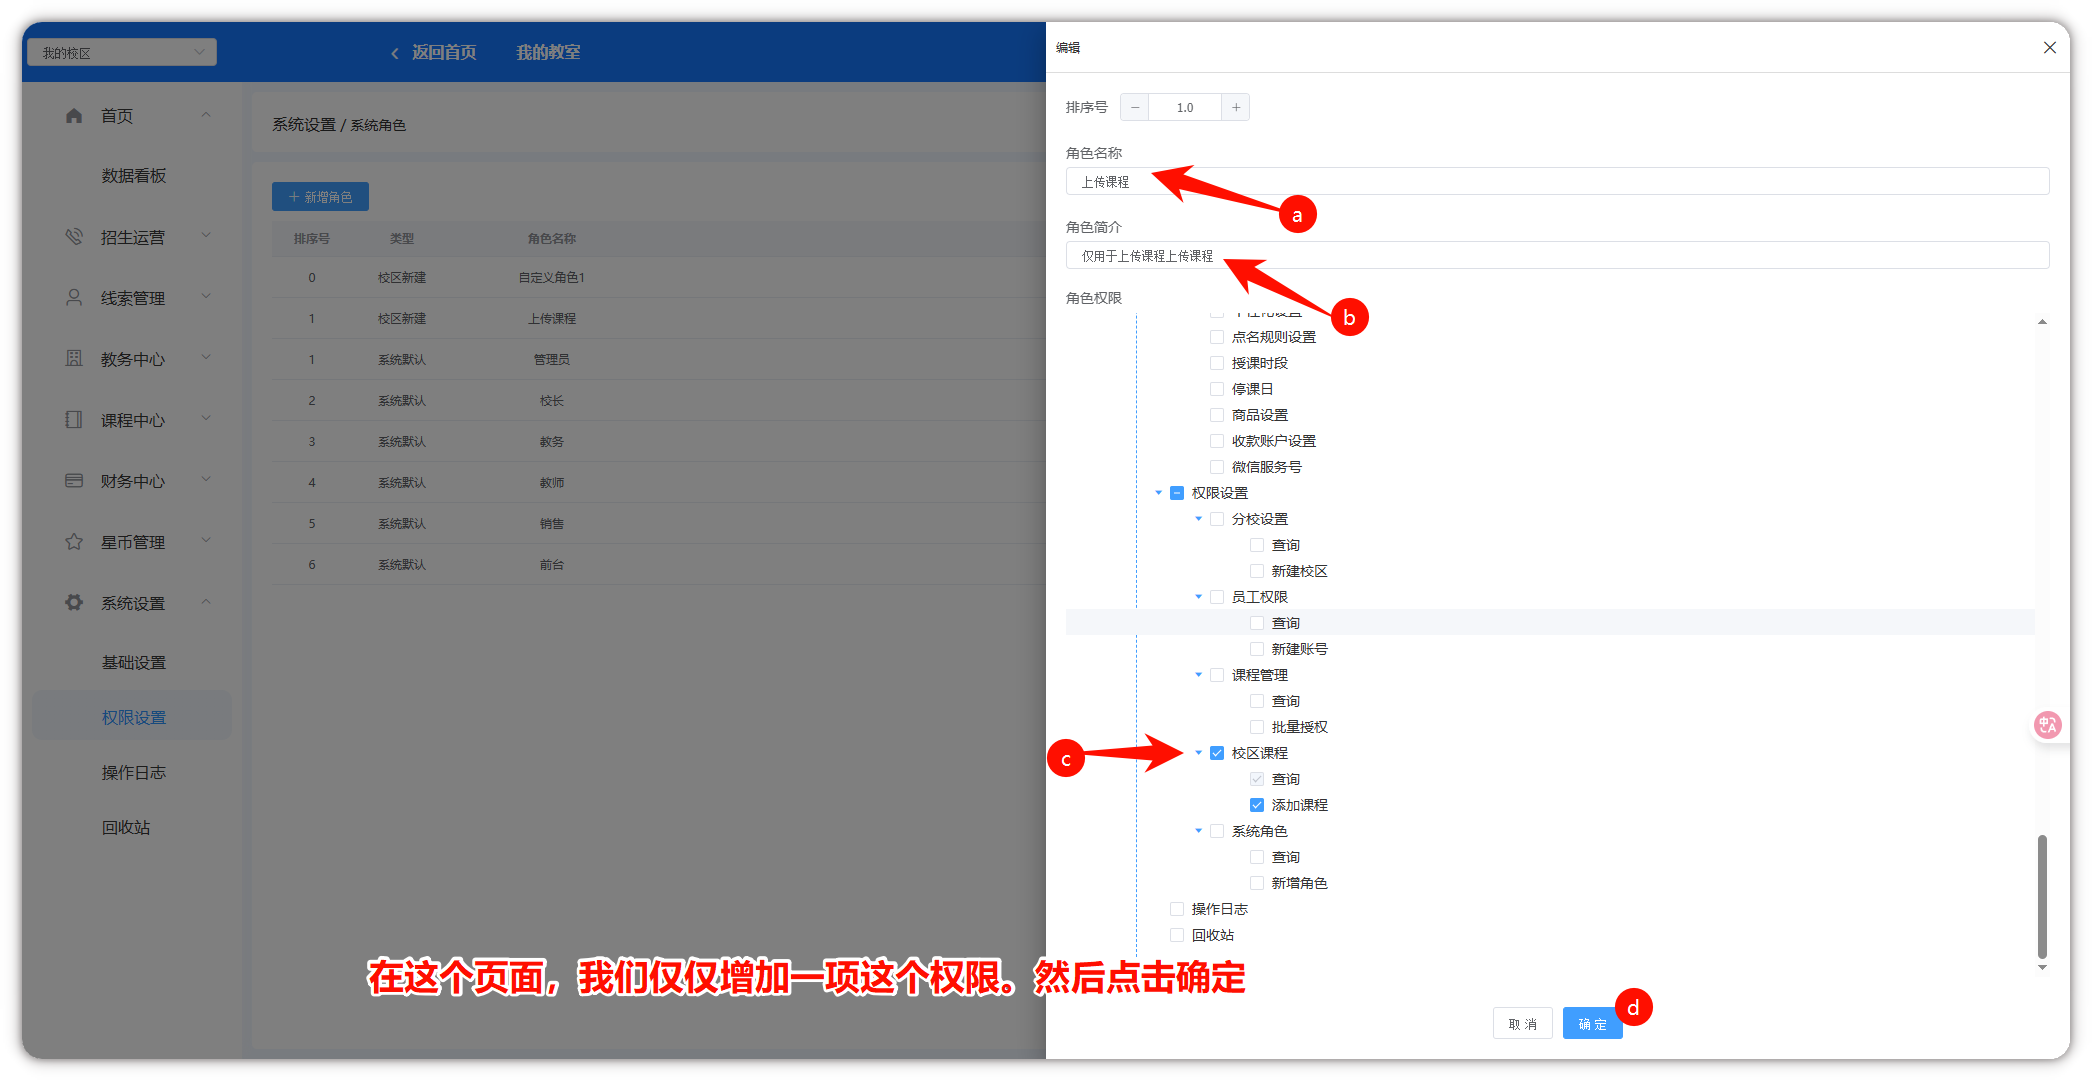Uncheck the 校区课程 checkbox
Viewport: 2092px width, 1081px height.
click(1217, 753)
